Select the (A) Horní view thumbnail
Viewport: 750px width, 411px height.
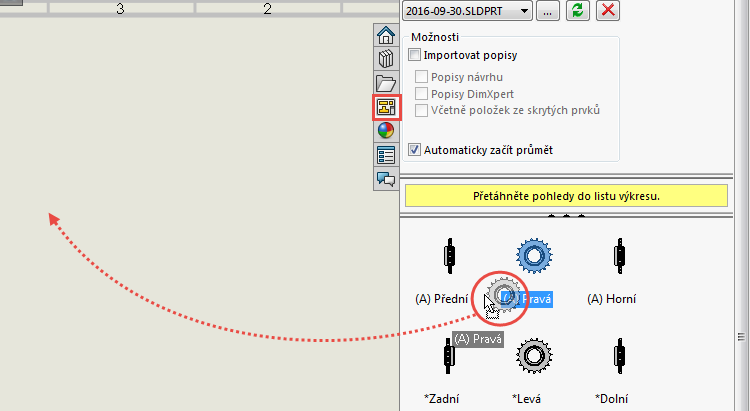(x=619, y=256)
